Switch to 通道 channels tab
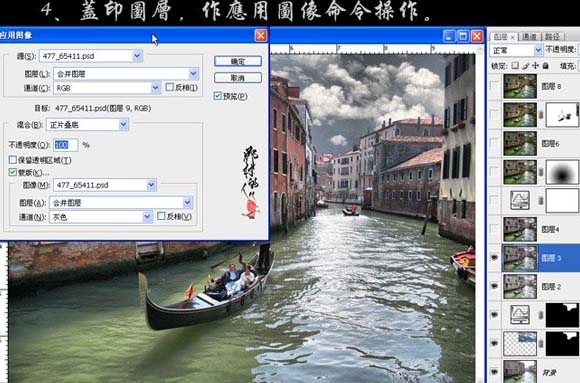Image resolution: width=580 pixels, height=383 pixels. coord(529,37)
